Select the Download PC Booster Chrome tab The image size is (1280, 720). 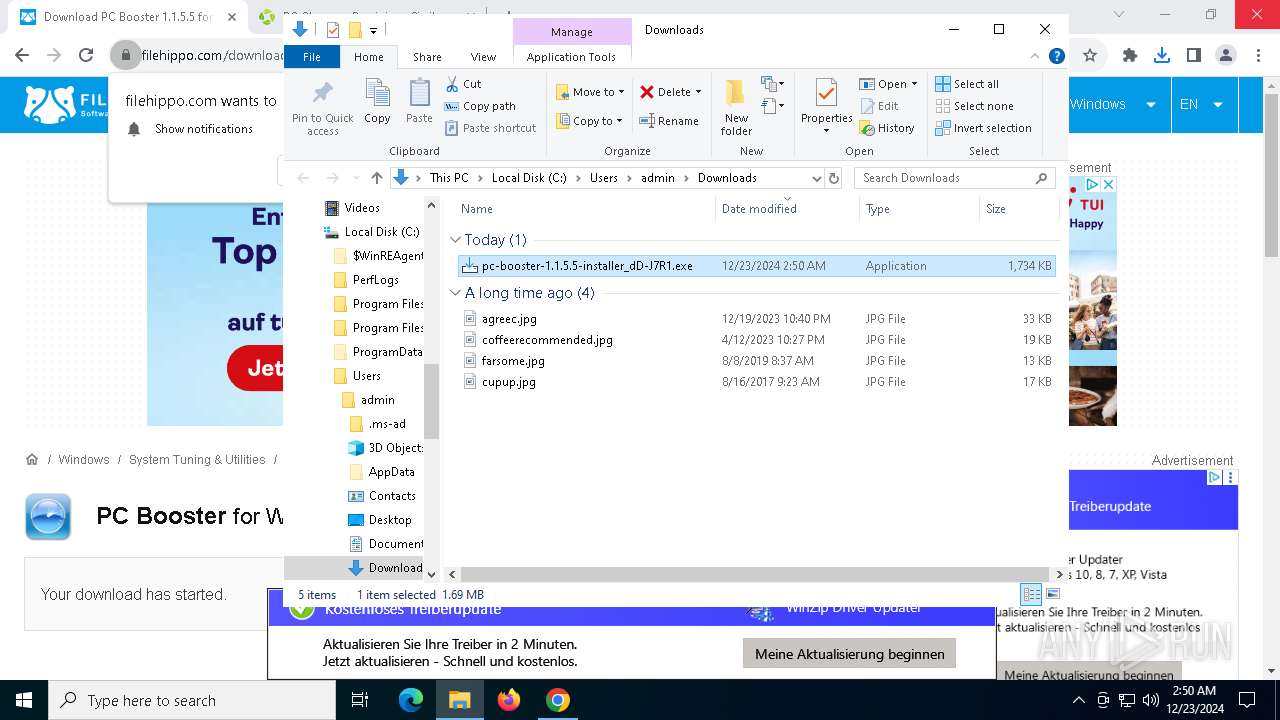pyautogui.click(x=128, y=17)
